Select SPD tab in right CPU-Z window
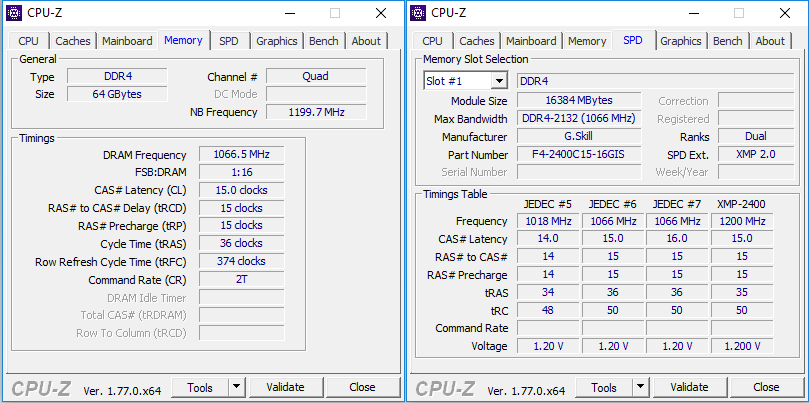809x403 pixels. point(633,40)
